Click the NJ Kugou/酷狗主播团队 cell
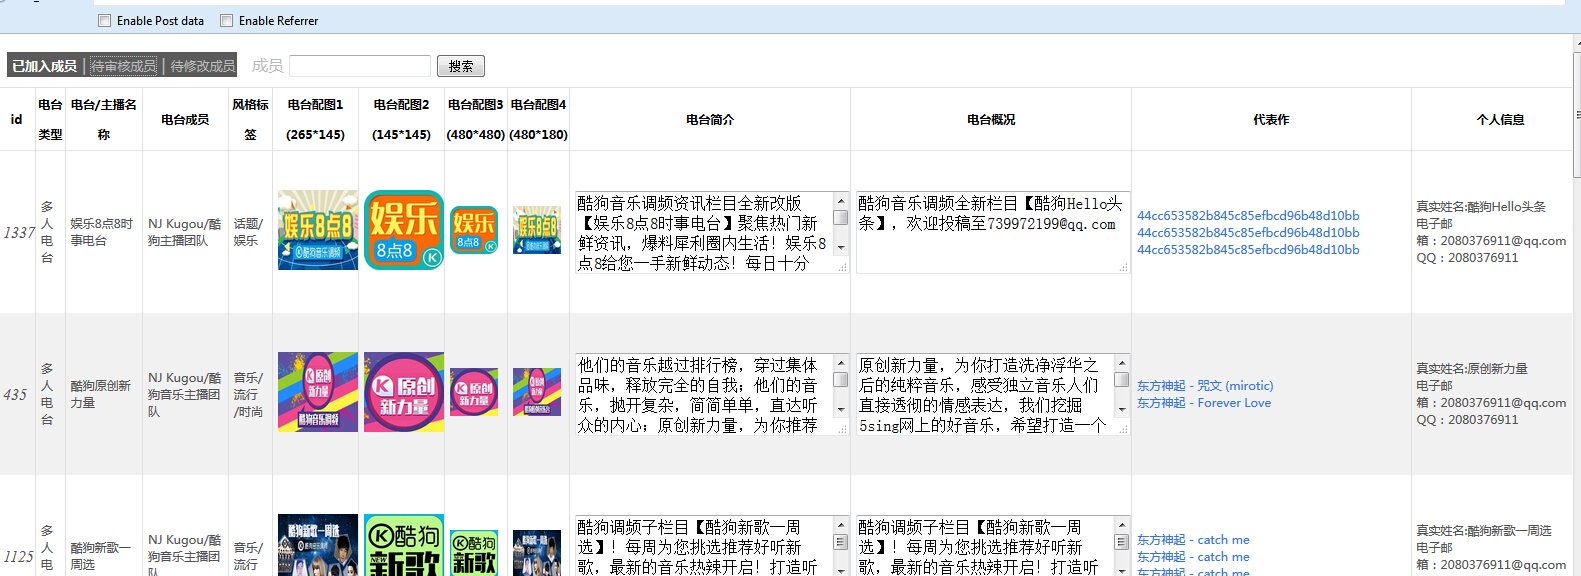 tap(185, 232)
